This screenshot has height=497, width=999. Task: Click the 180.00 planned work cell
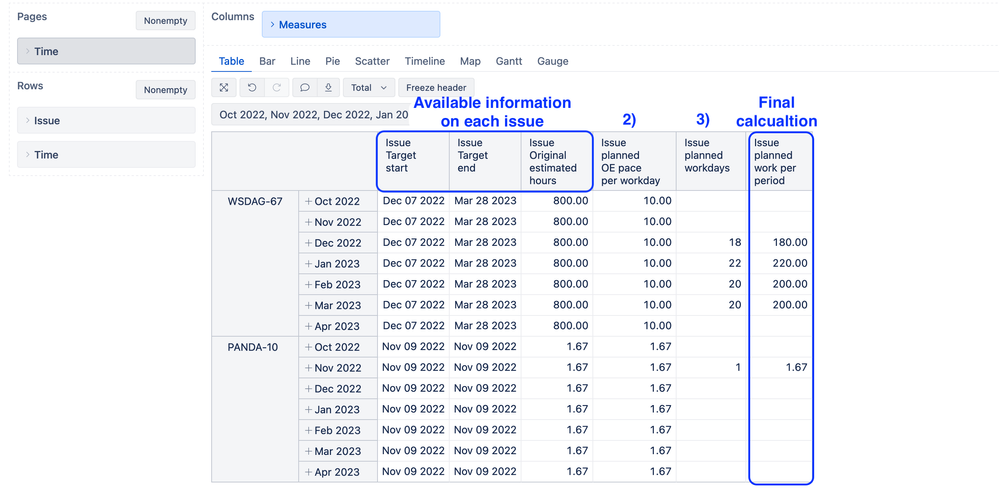[x=780, y=243]
